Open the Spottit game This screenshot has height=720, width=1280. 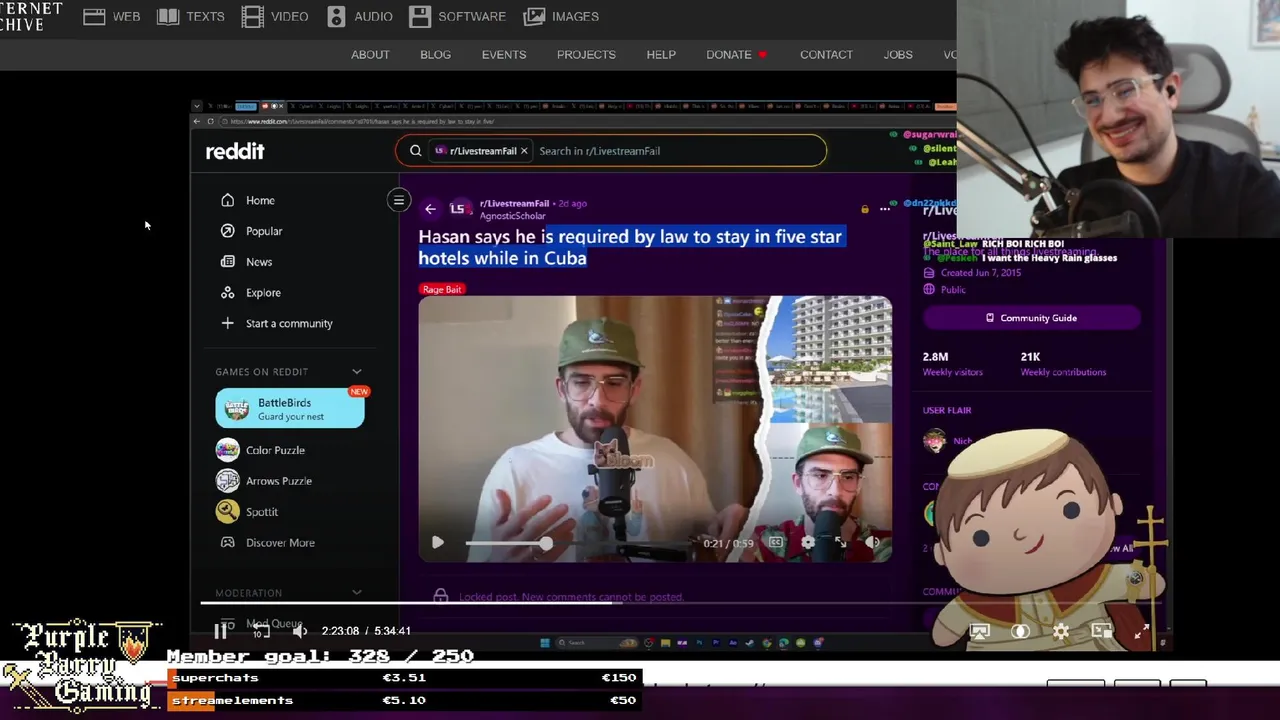point(261,512)
